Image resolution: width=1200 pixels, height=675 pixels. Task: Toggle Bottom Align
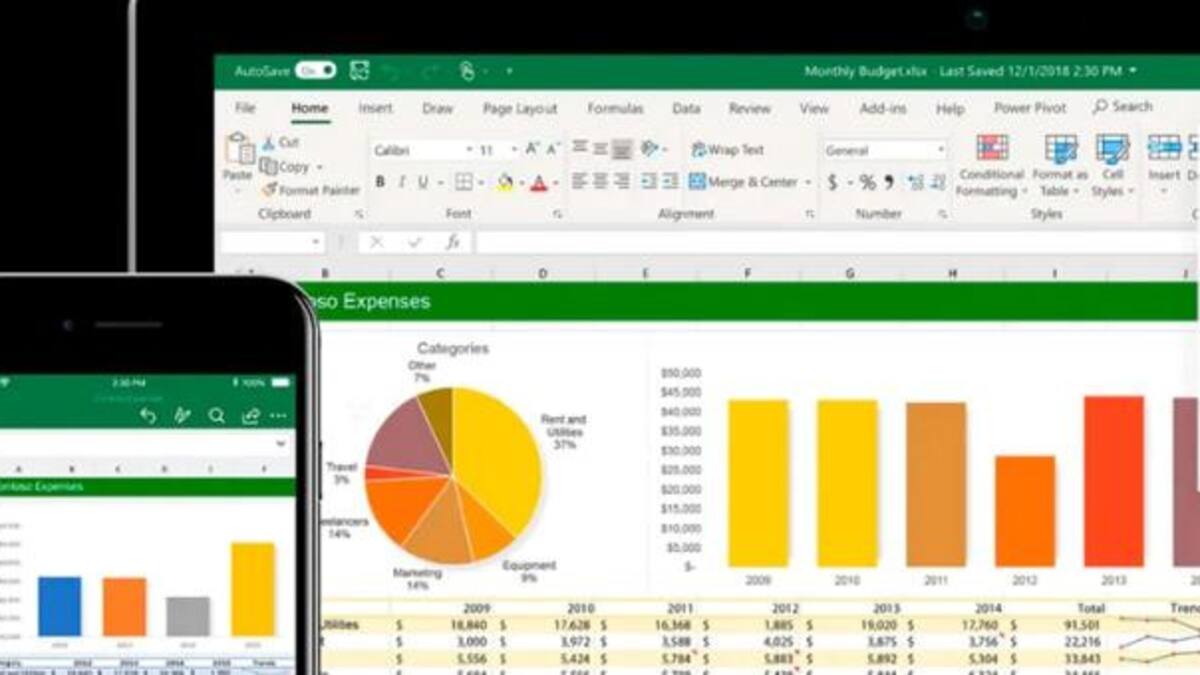622,148
